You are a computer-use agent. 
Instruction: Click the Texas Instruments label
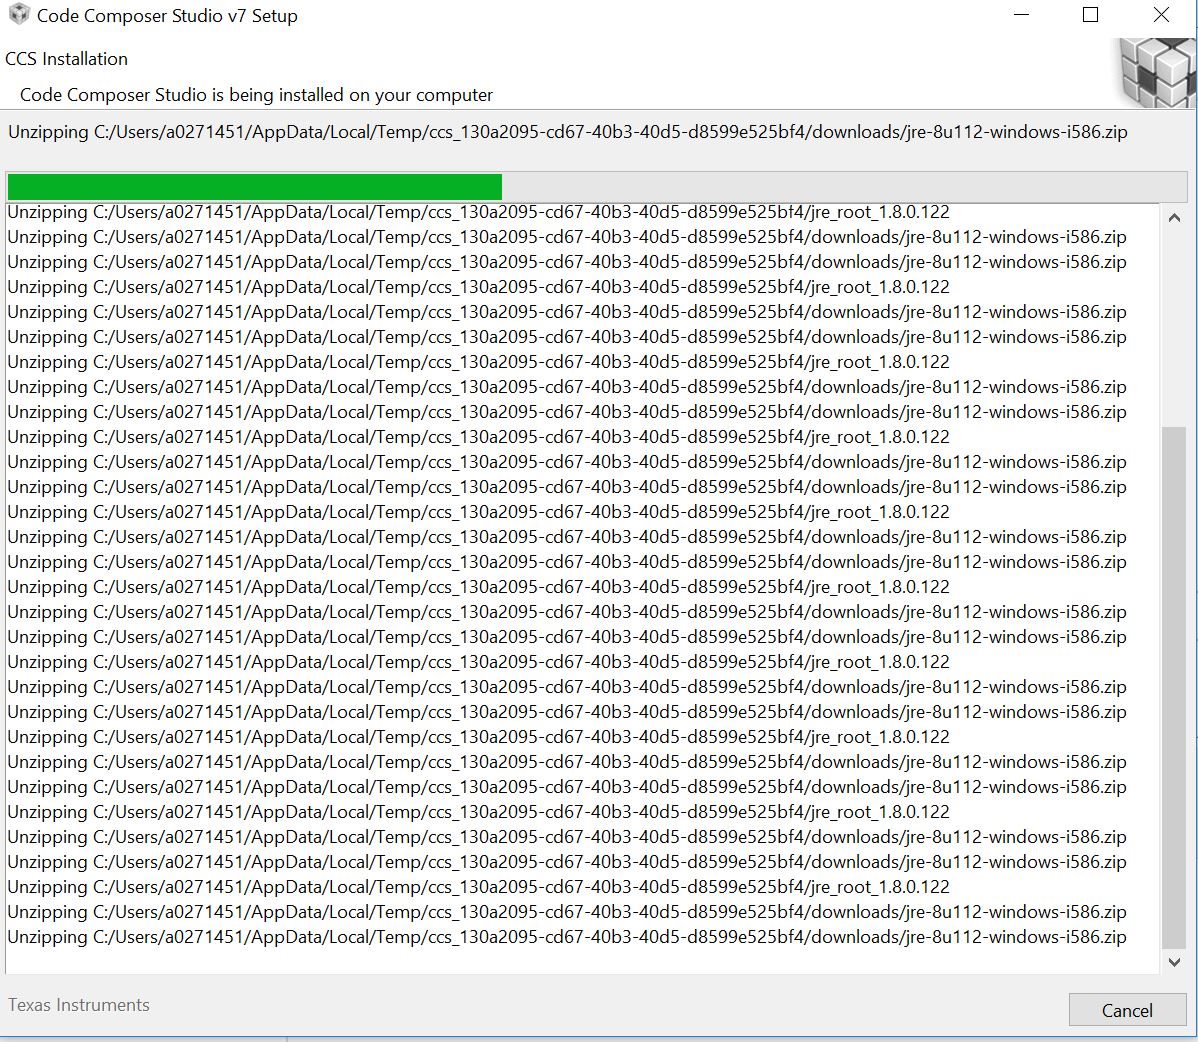pyautogui.click(x=79, y=1005)
